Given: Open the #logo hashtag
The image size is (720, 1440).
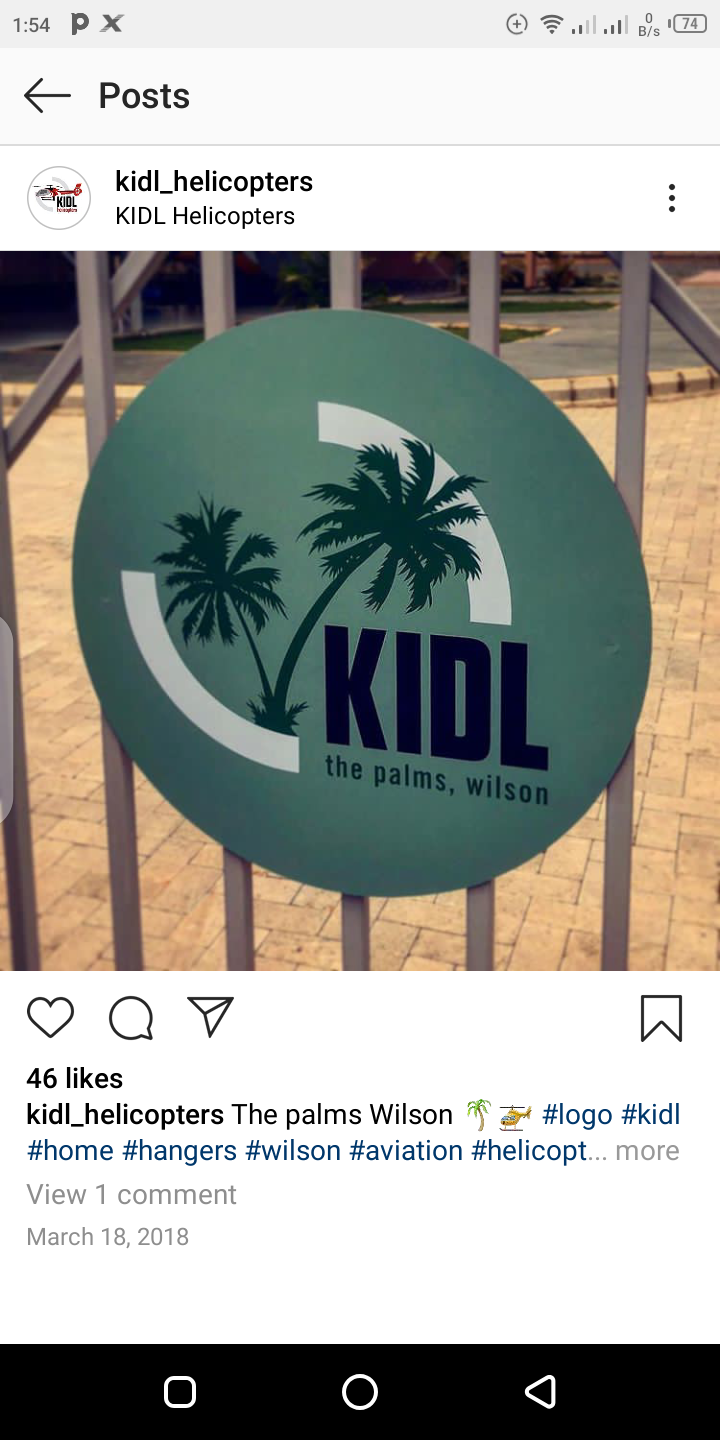Looking at the screenshot, I should 577,1114.
